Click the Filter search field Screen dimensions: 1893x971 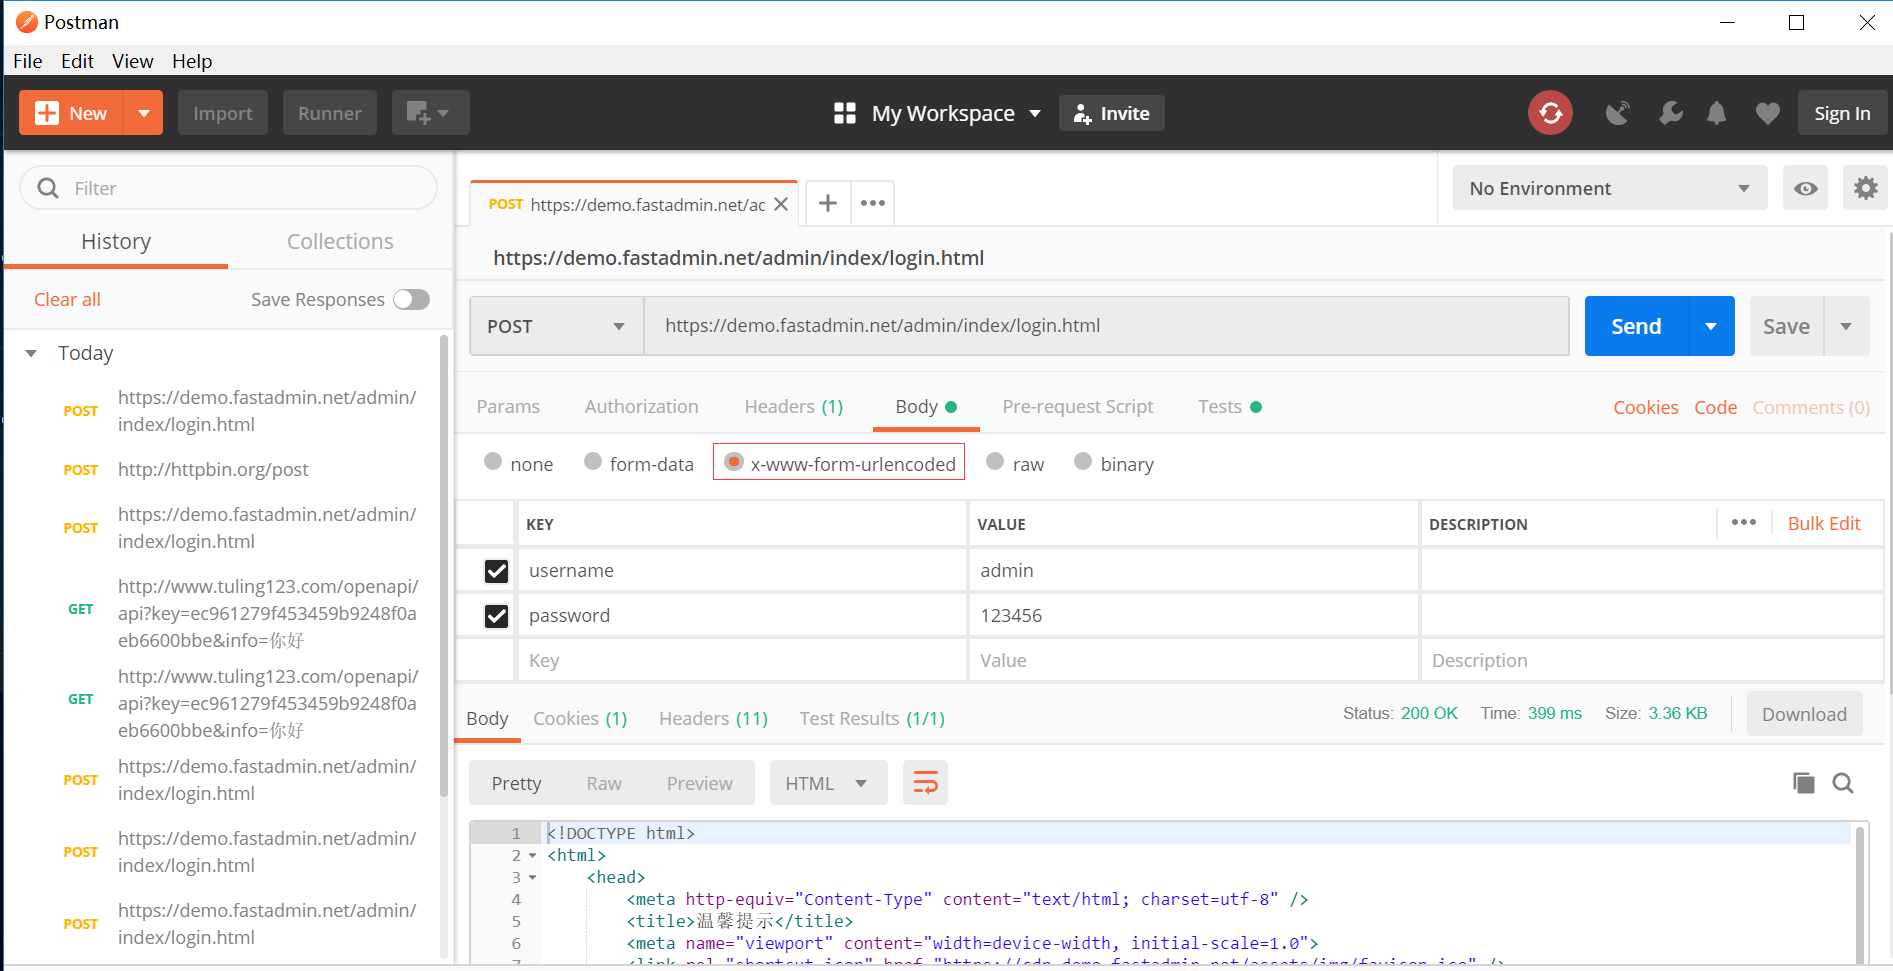point(240,188)
